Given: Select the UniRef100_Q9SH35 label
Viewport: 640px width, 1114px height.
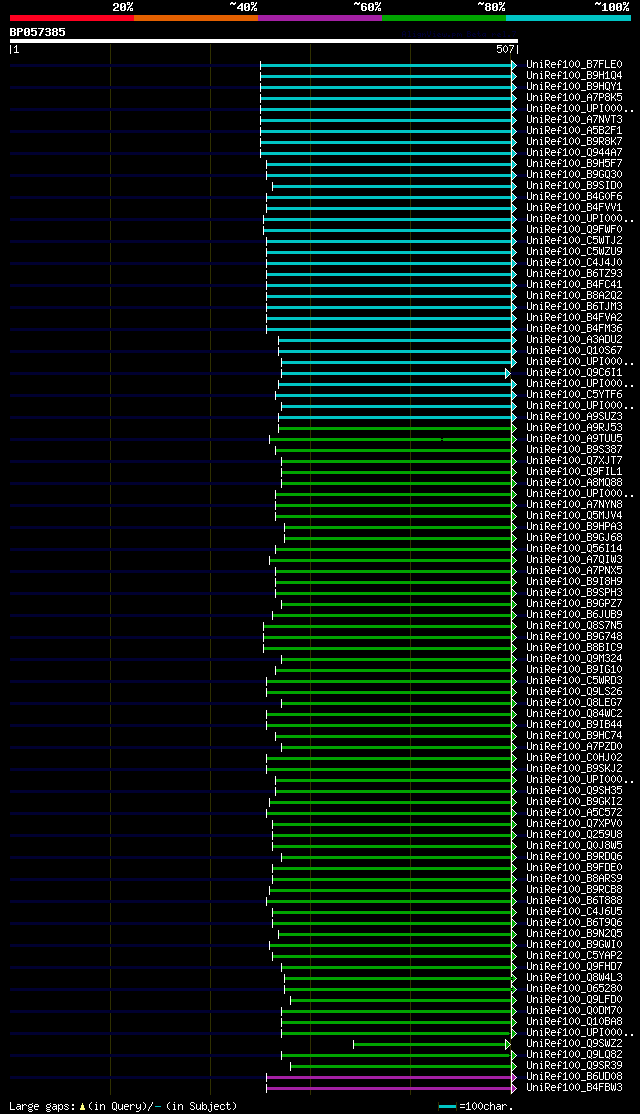Looking at the screenshot, I should (x=575, y=791).
